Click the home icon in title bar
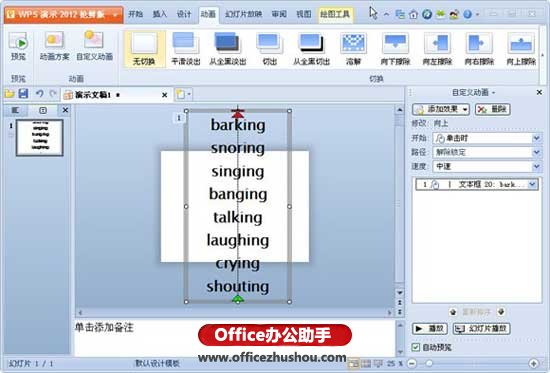Image resolution: width=550 pixels, height=373 pixels. [414, 14]
